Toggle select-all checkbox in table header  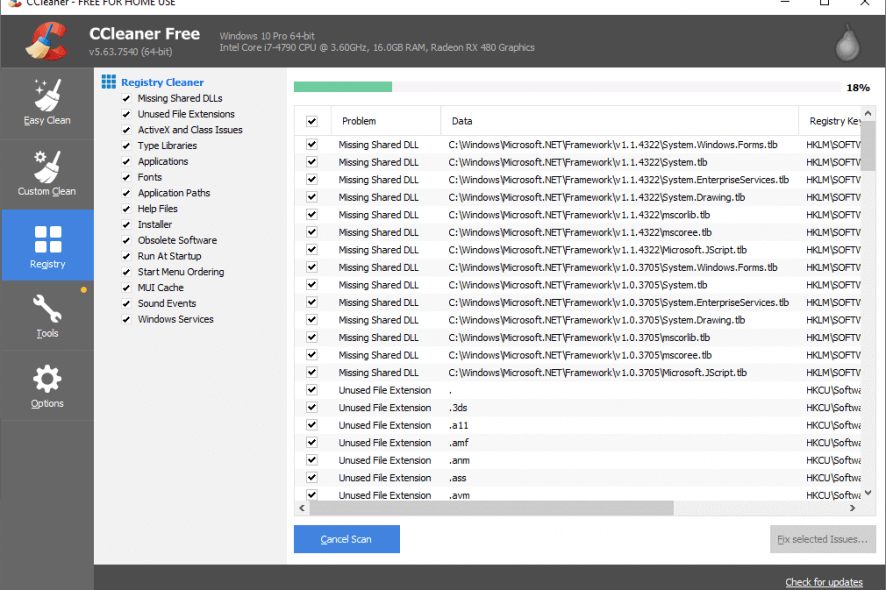tap(312, 121)
